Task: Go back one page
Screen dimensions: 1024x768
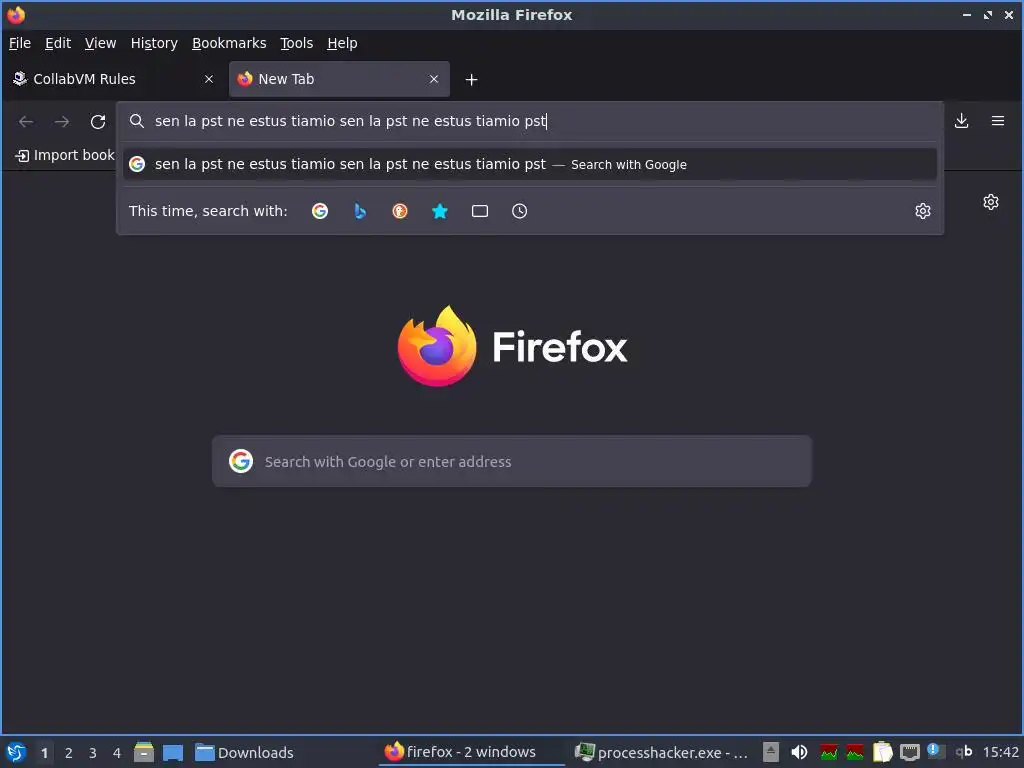Action: 26,121
